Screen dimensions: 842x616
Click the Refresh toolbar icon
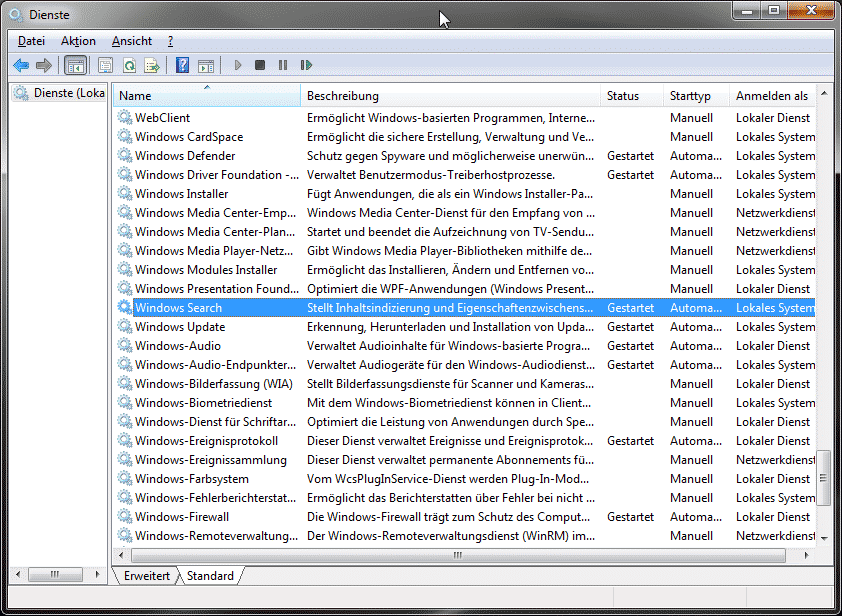point(129,66)
